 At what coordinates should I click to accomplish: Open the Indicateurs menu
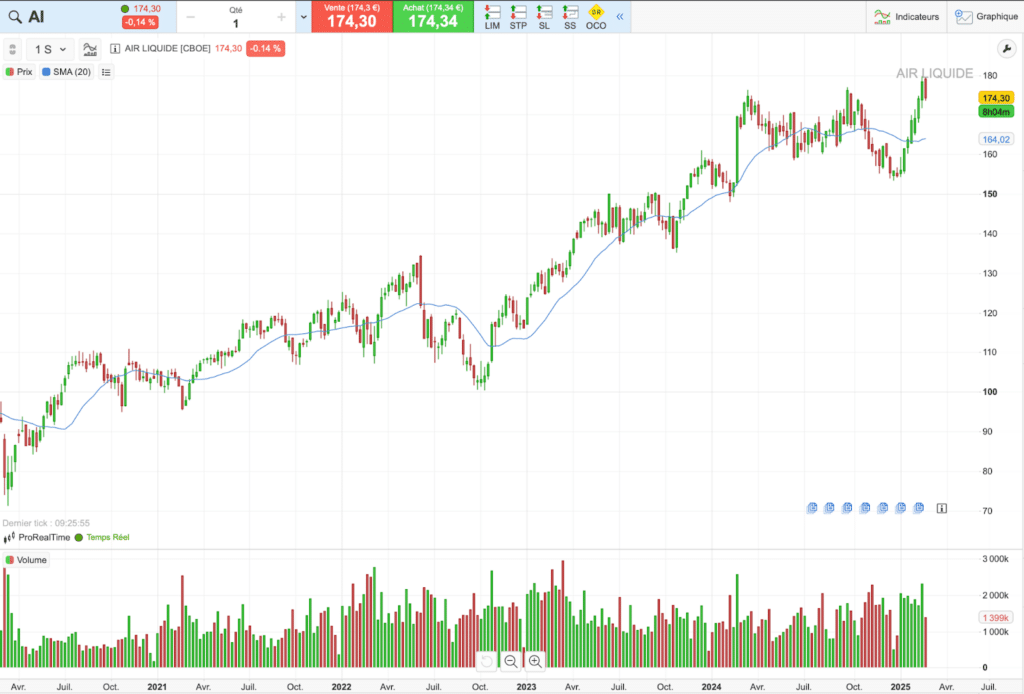point(906,16)
